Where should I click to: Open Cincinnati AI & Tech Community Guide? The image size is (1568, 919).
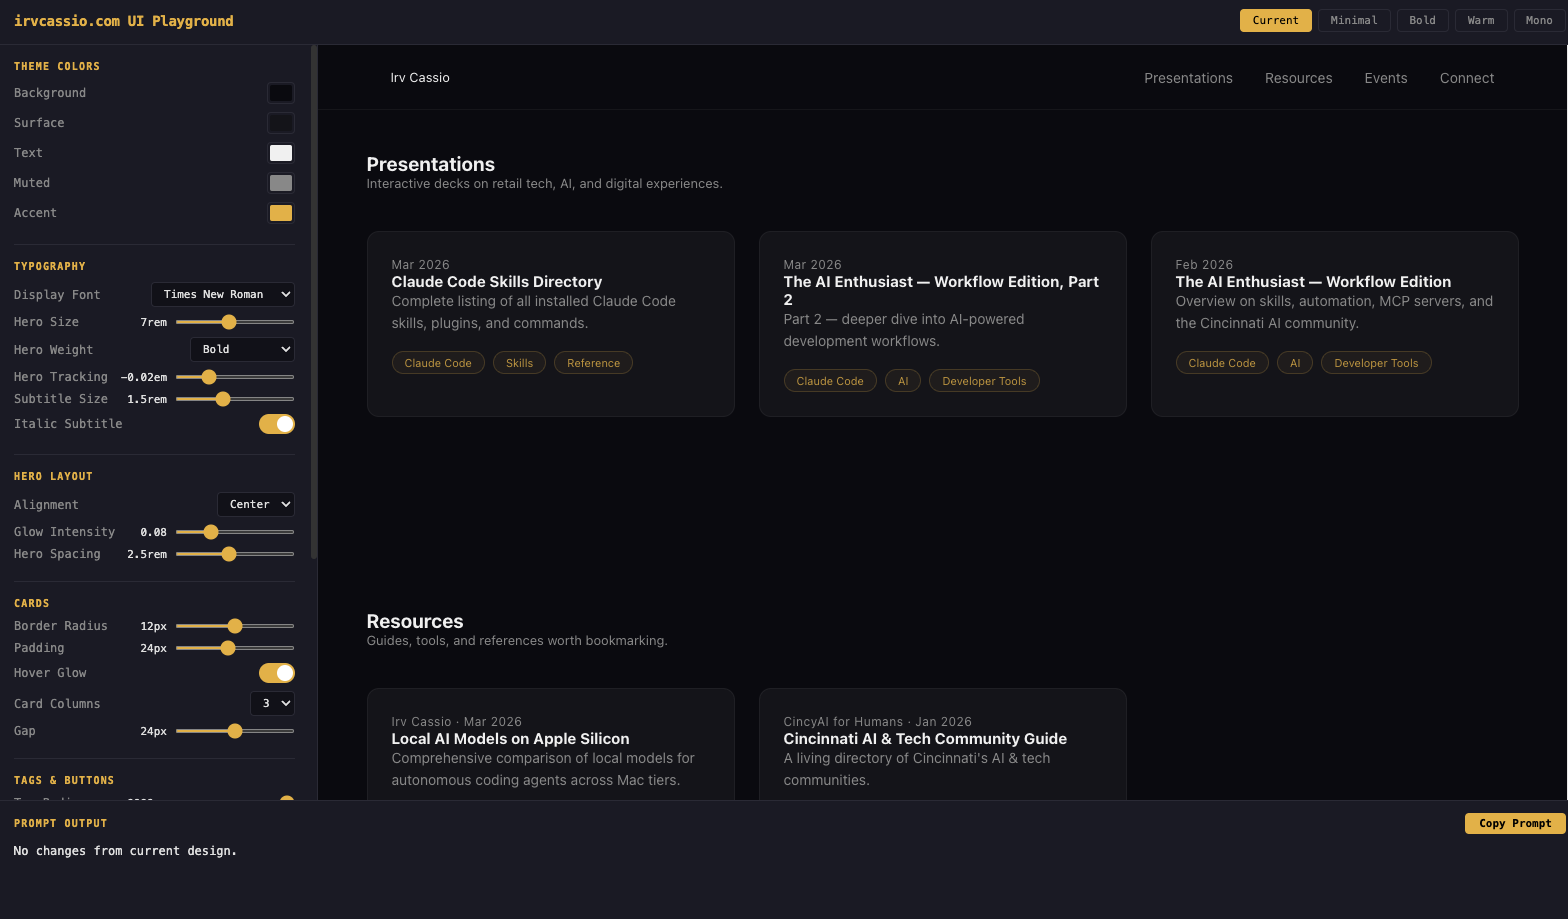tap(943, 745)
